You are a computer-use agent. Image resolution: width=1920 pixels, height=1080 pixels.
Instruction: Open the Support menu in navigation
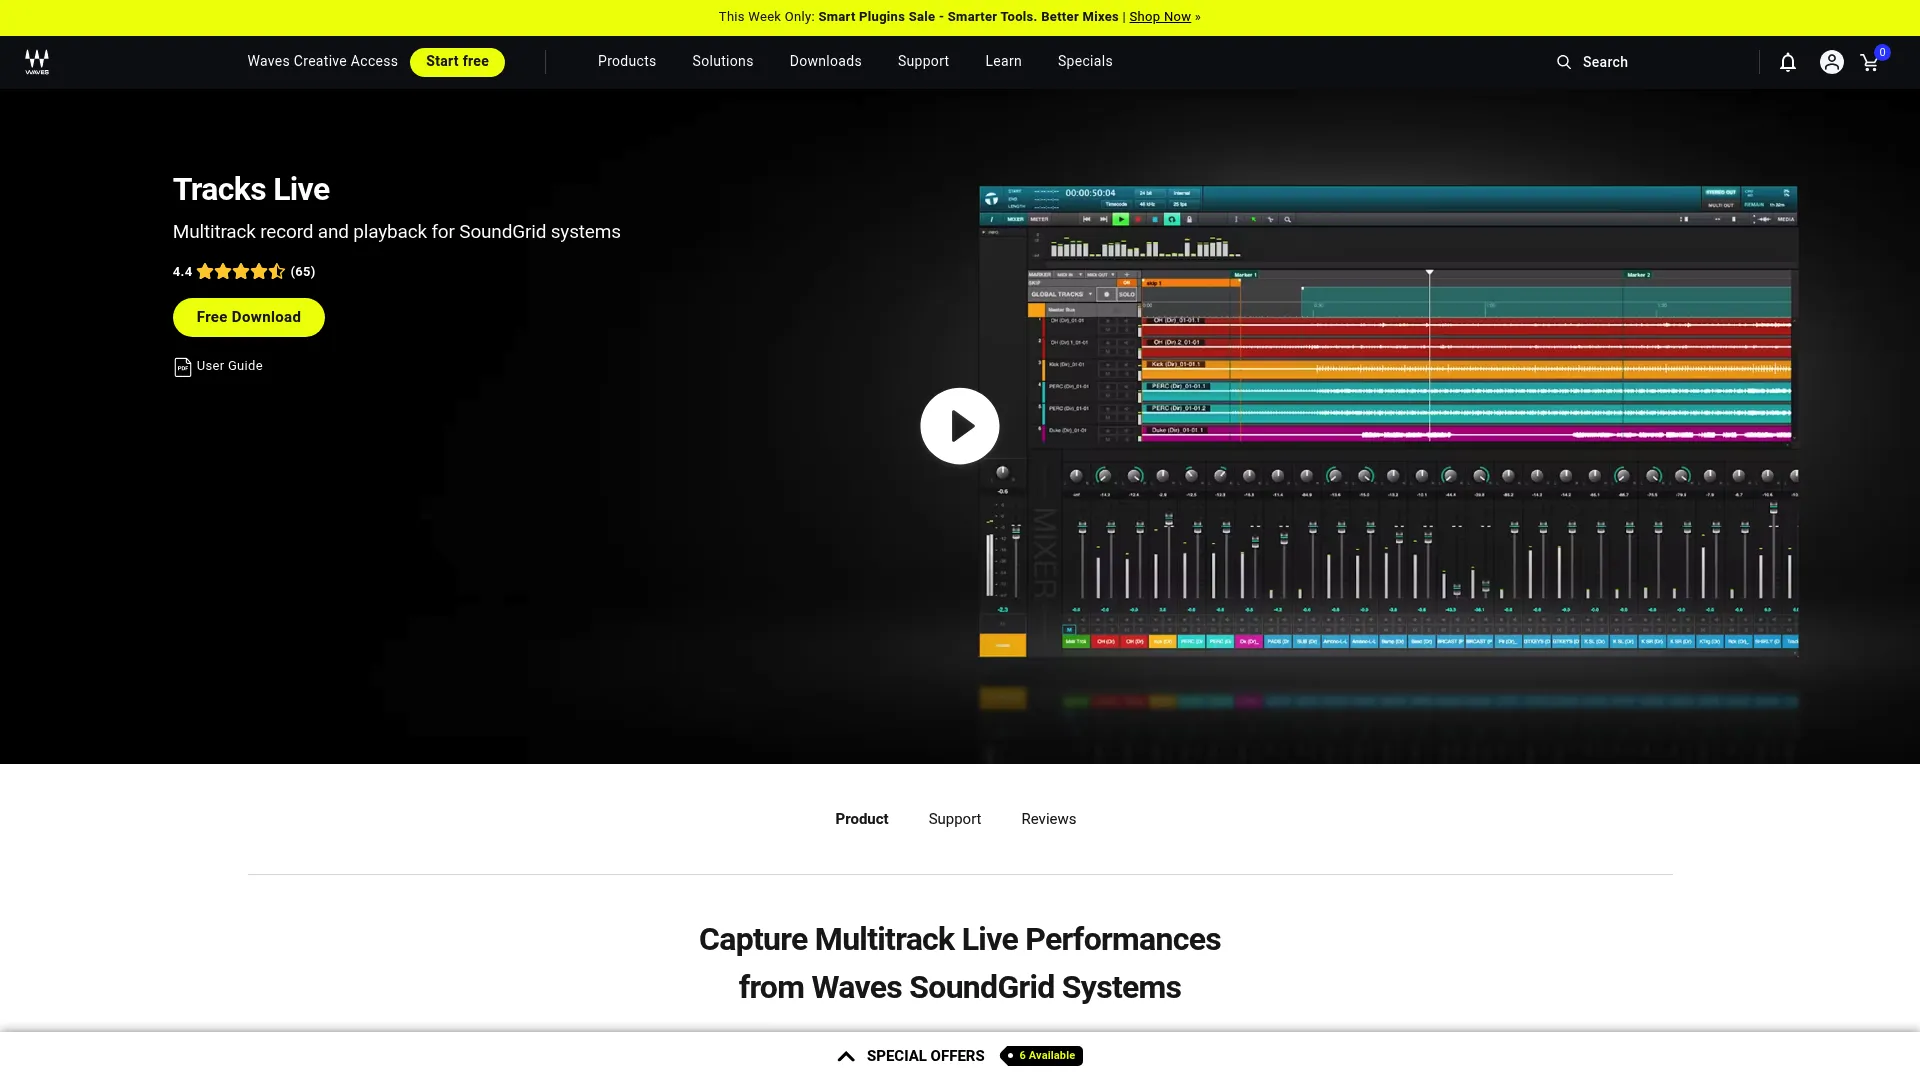coord(923,62)
